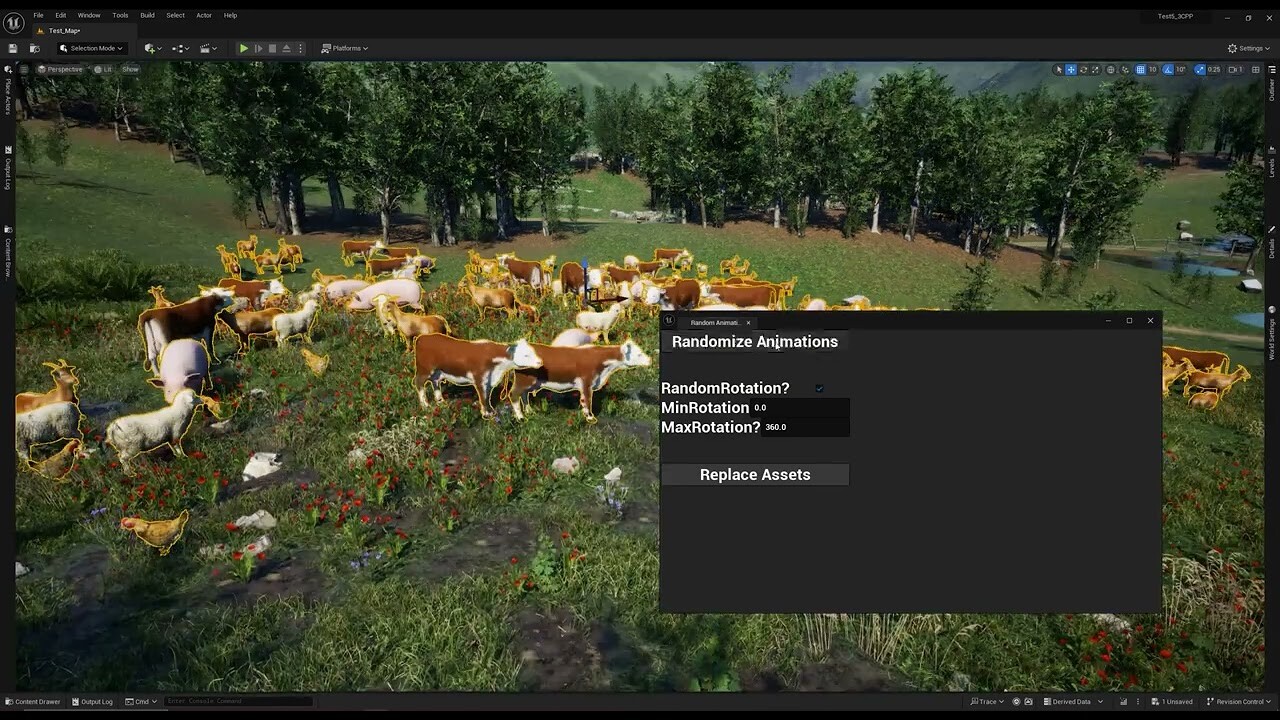Toggle grid snapping on or off
The image size is (1280, 720).
1140,69
